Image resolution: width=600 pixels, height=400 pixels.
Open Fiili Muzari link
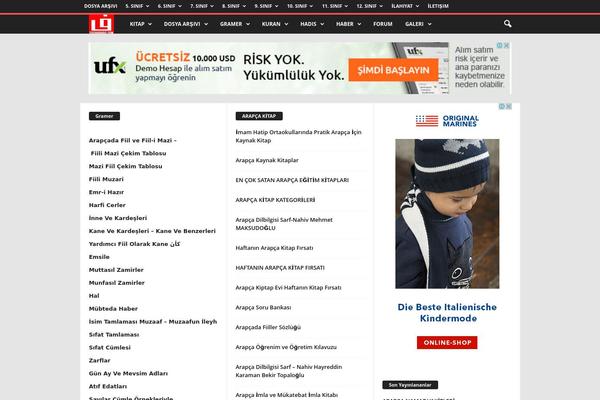click(x=106, y=179)
